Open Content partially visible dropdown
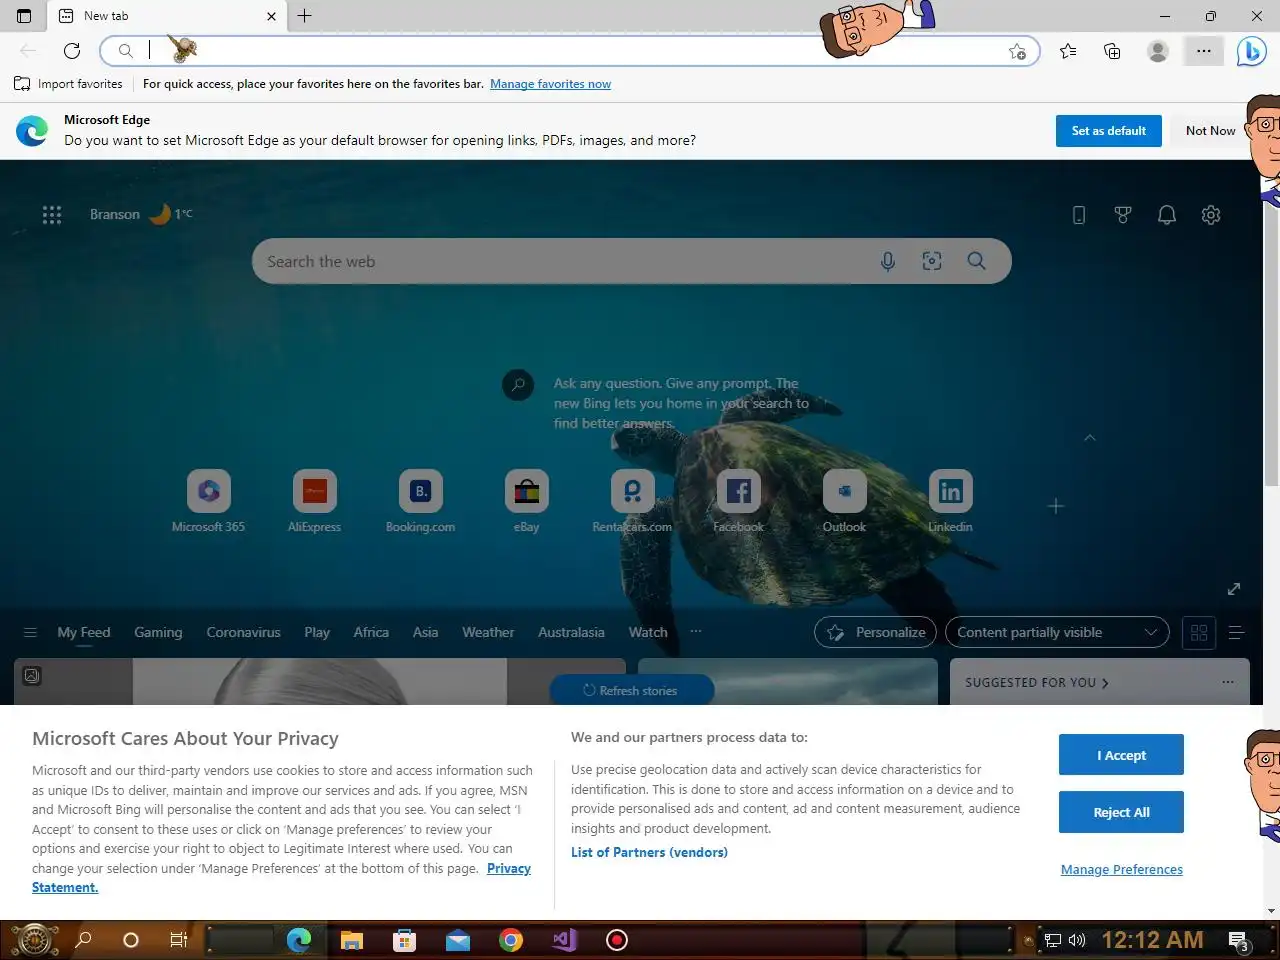Screen dimensions: 1280x960 coord(1057,632)
